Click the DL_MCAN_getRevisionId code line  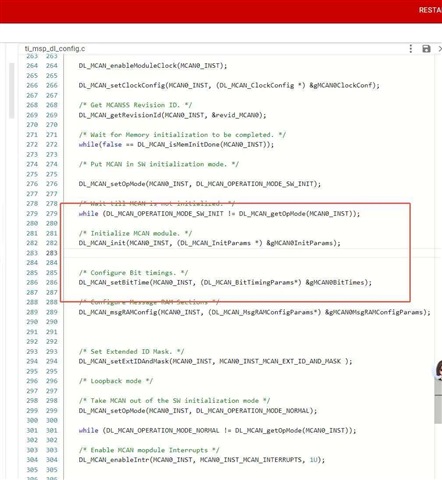pyautogui.click(x=172, y=115)
